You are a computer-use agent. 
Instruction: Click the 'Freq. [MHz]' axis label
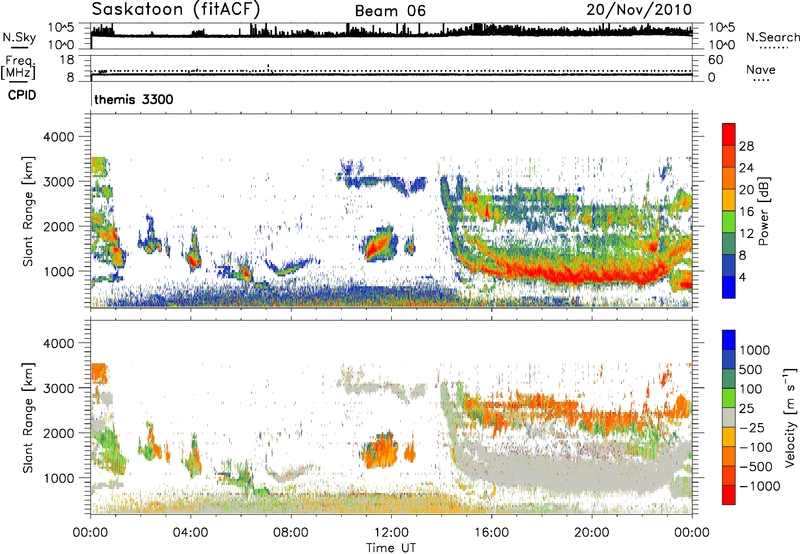[x=18, y=68]
